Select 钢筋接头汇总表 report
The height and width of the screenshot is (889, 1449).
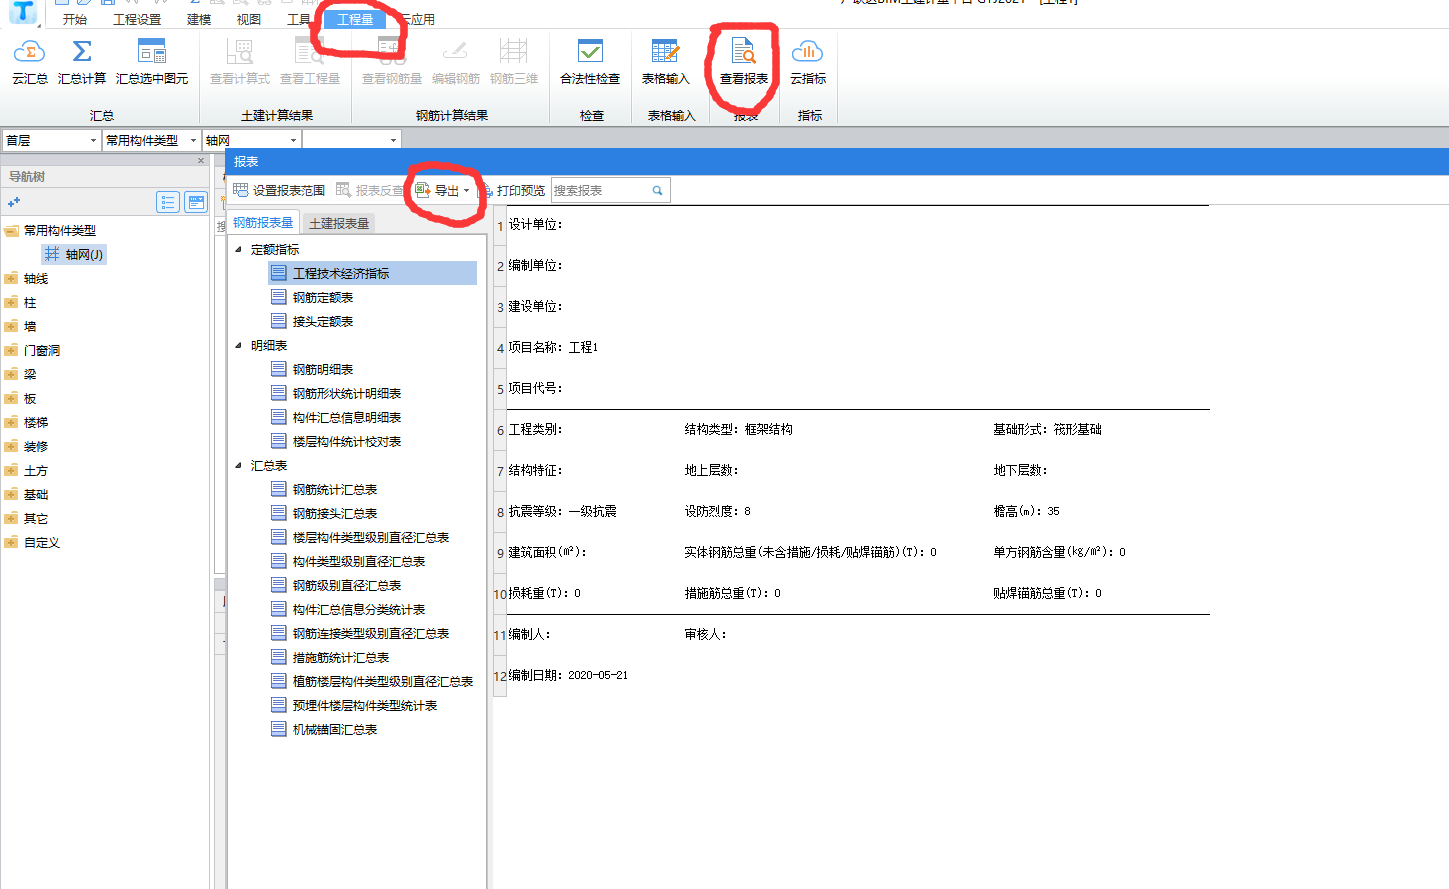(334, 513)
